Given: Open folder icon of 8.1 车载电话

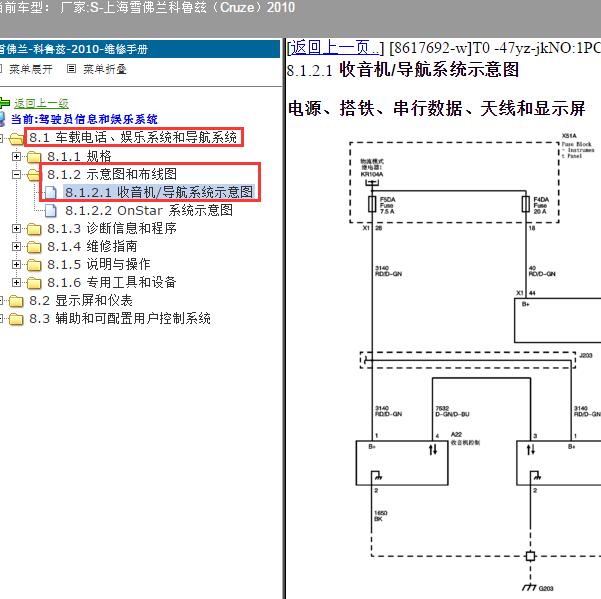Looking at the screenshot, I should [16, 138].
